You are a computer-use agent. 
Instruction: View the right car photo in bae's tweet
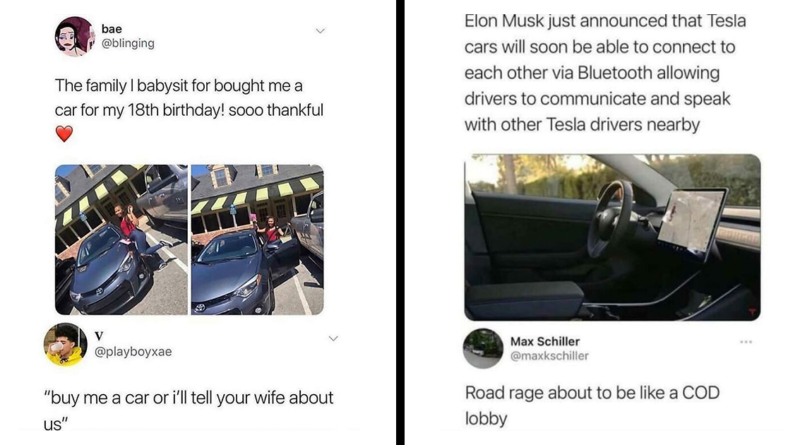click(x=257, y=239)
